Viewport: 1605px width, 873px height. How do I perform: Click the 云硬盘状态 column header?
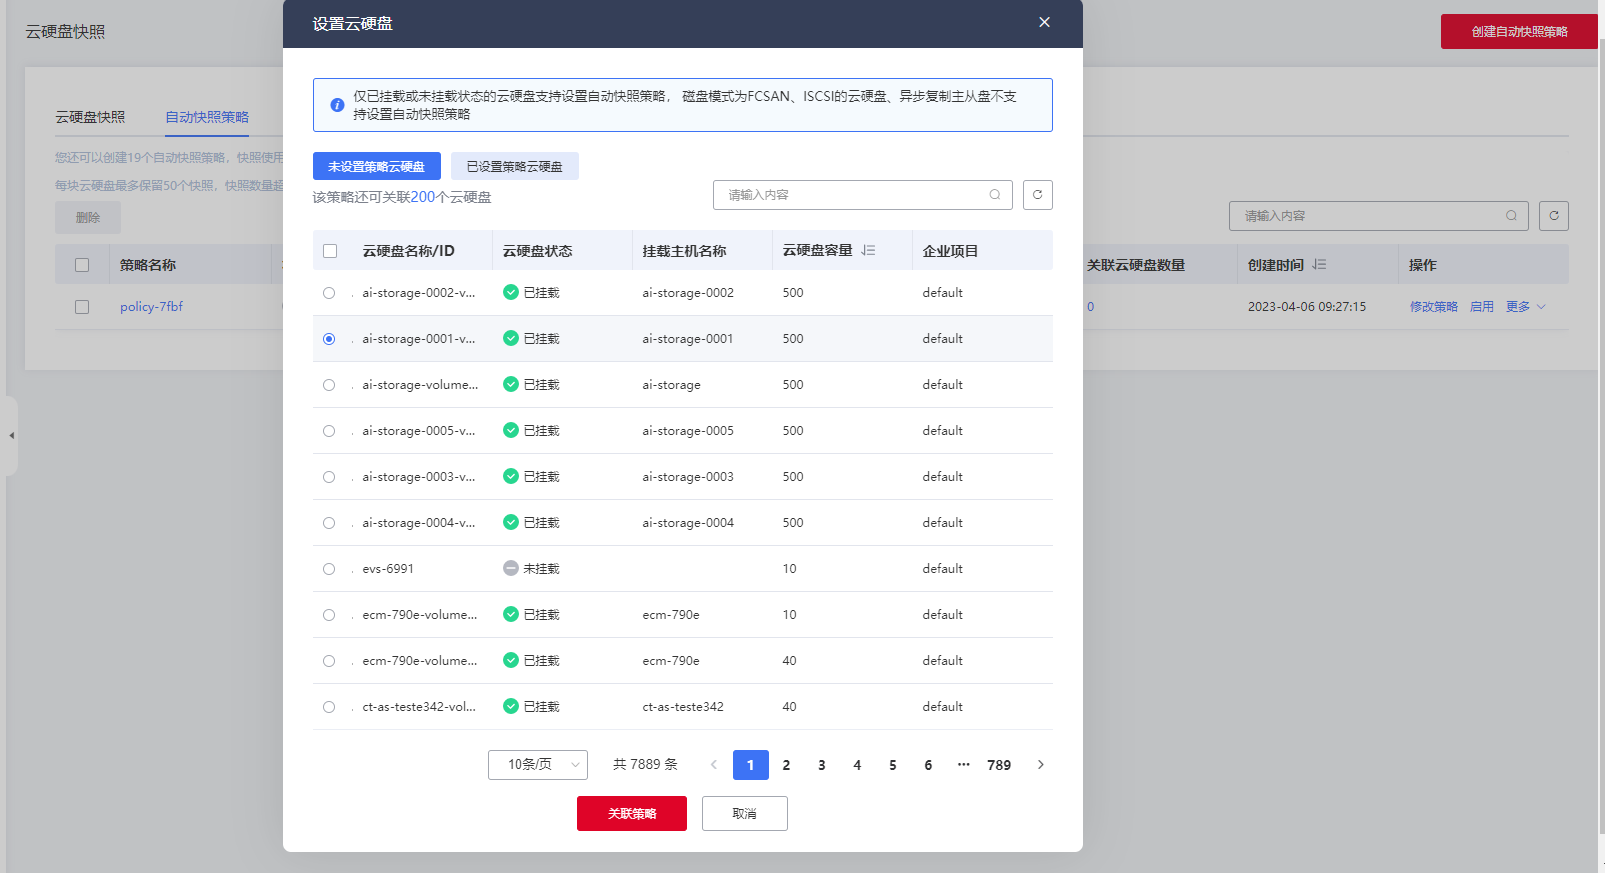[537, 251]
